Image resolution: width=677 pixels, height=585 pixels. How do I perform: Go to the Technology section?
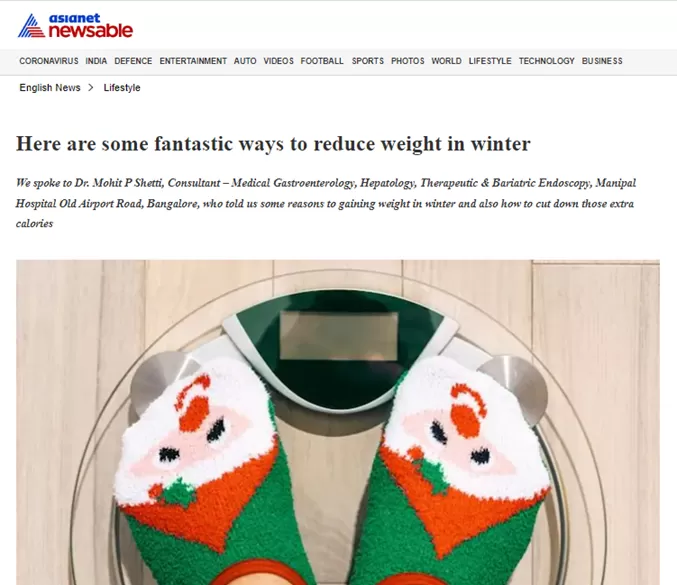tap(547, 61)
